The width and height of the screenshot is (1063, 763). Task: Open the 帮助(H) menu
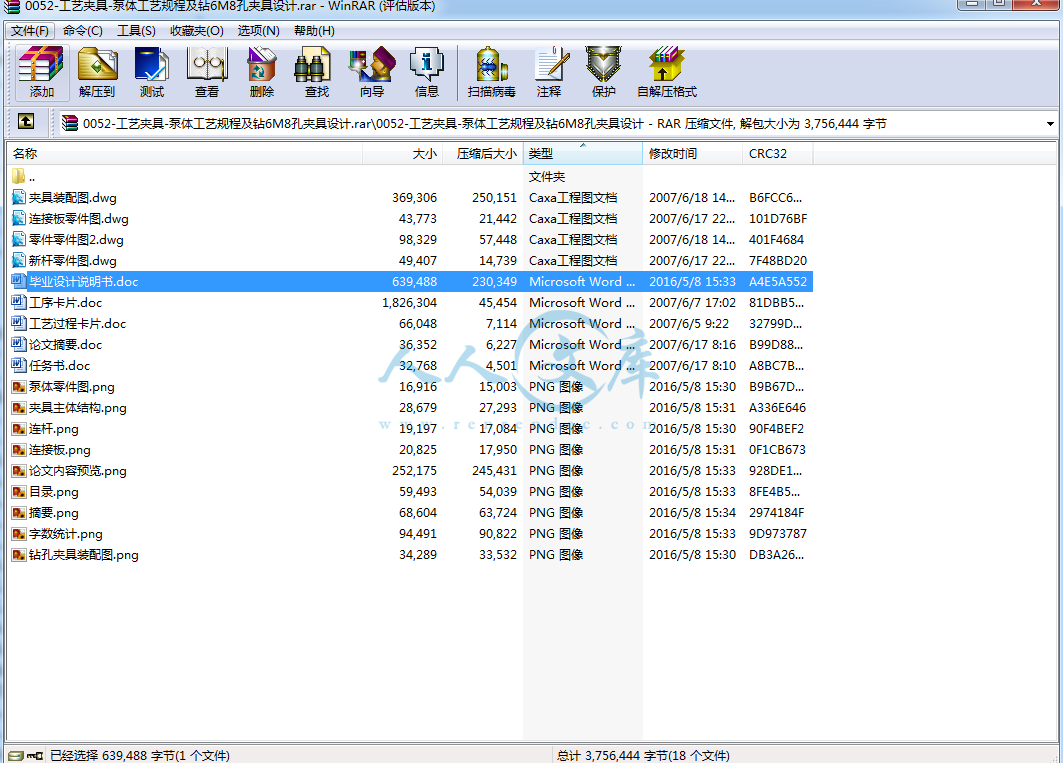point(314,31)
